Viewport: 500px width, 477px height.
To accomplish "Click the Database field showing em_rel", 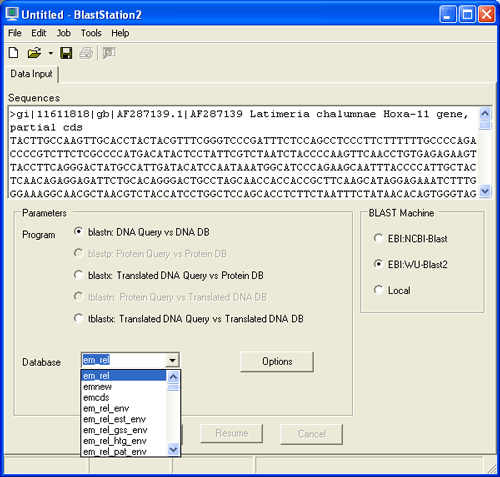I will click(124, 360).
